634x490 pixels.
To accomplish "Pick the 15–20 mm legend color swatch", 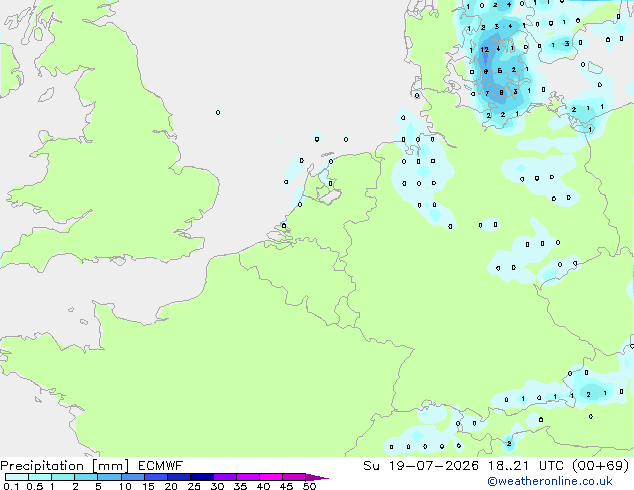I will (155, 477).
